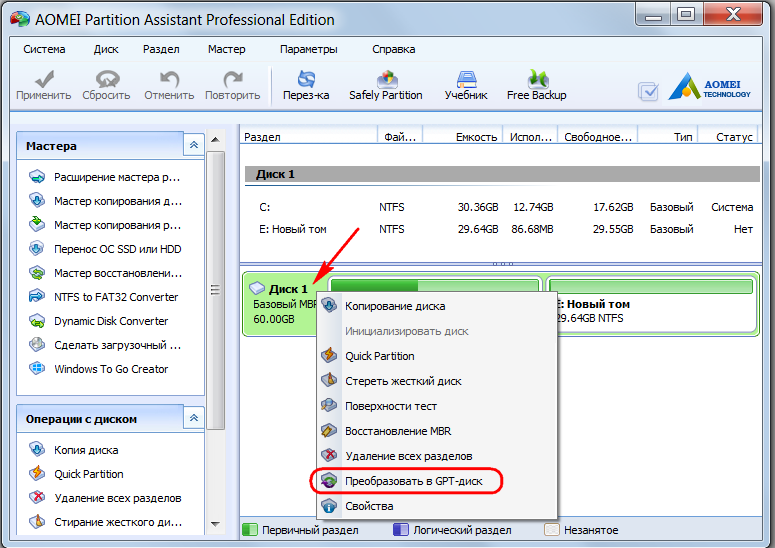The width and height of the screenshot is (775, 548).
Task: Choose Удаление всех разделов in context menu
Action: pos(437,456)
